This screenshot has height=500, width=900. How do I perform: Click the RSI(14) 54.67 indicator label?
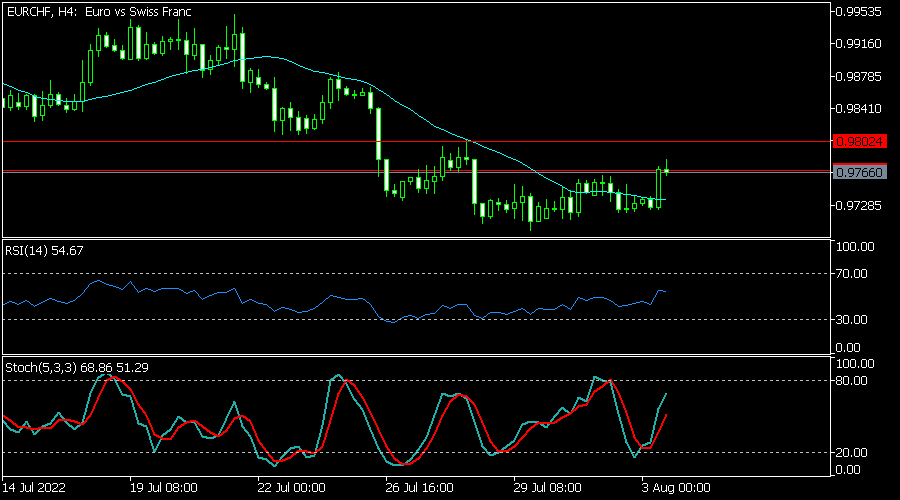[x=44, y=251]
